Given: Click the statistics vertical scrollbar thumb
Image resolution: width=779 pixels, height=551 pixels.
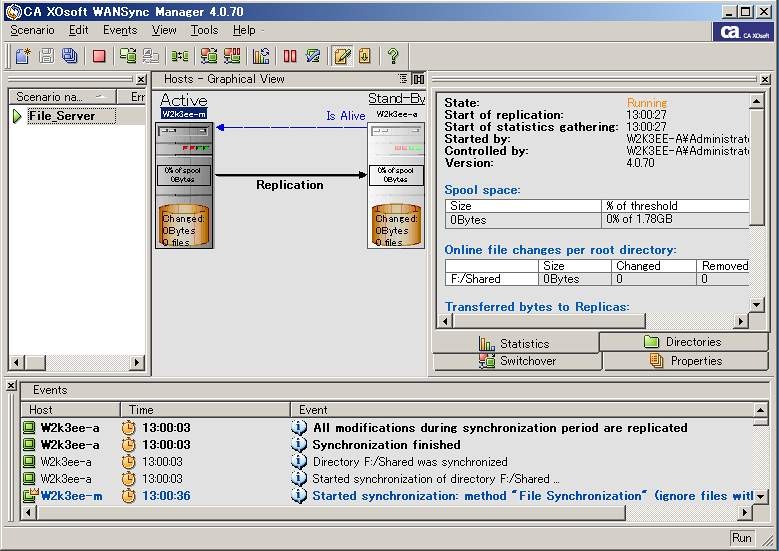Looking at the screenshot, I should pos(756,167).
